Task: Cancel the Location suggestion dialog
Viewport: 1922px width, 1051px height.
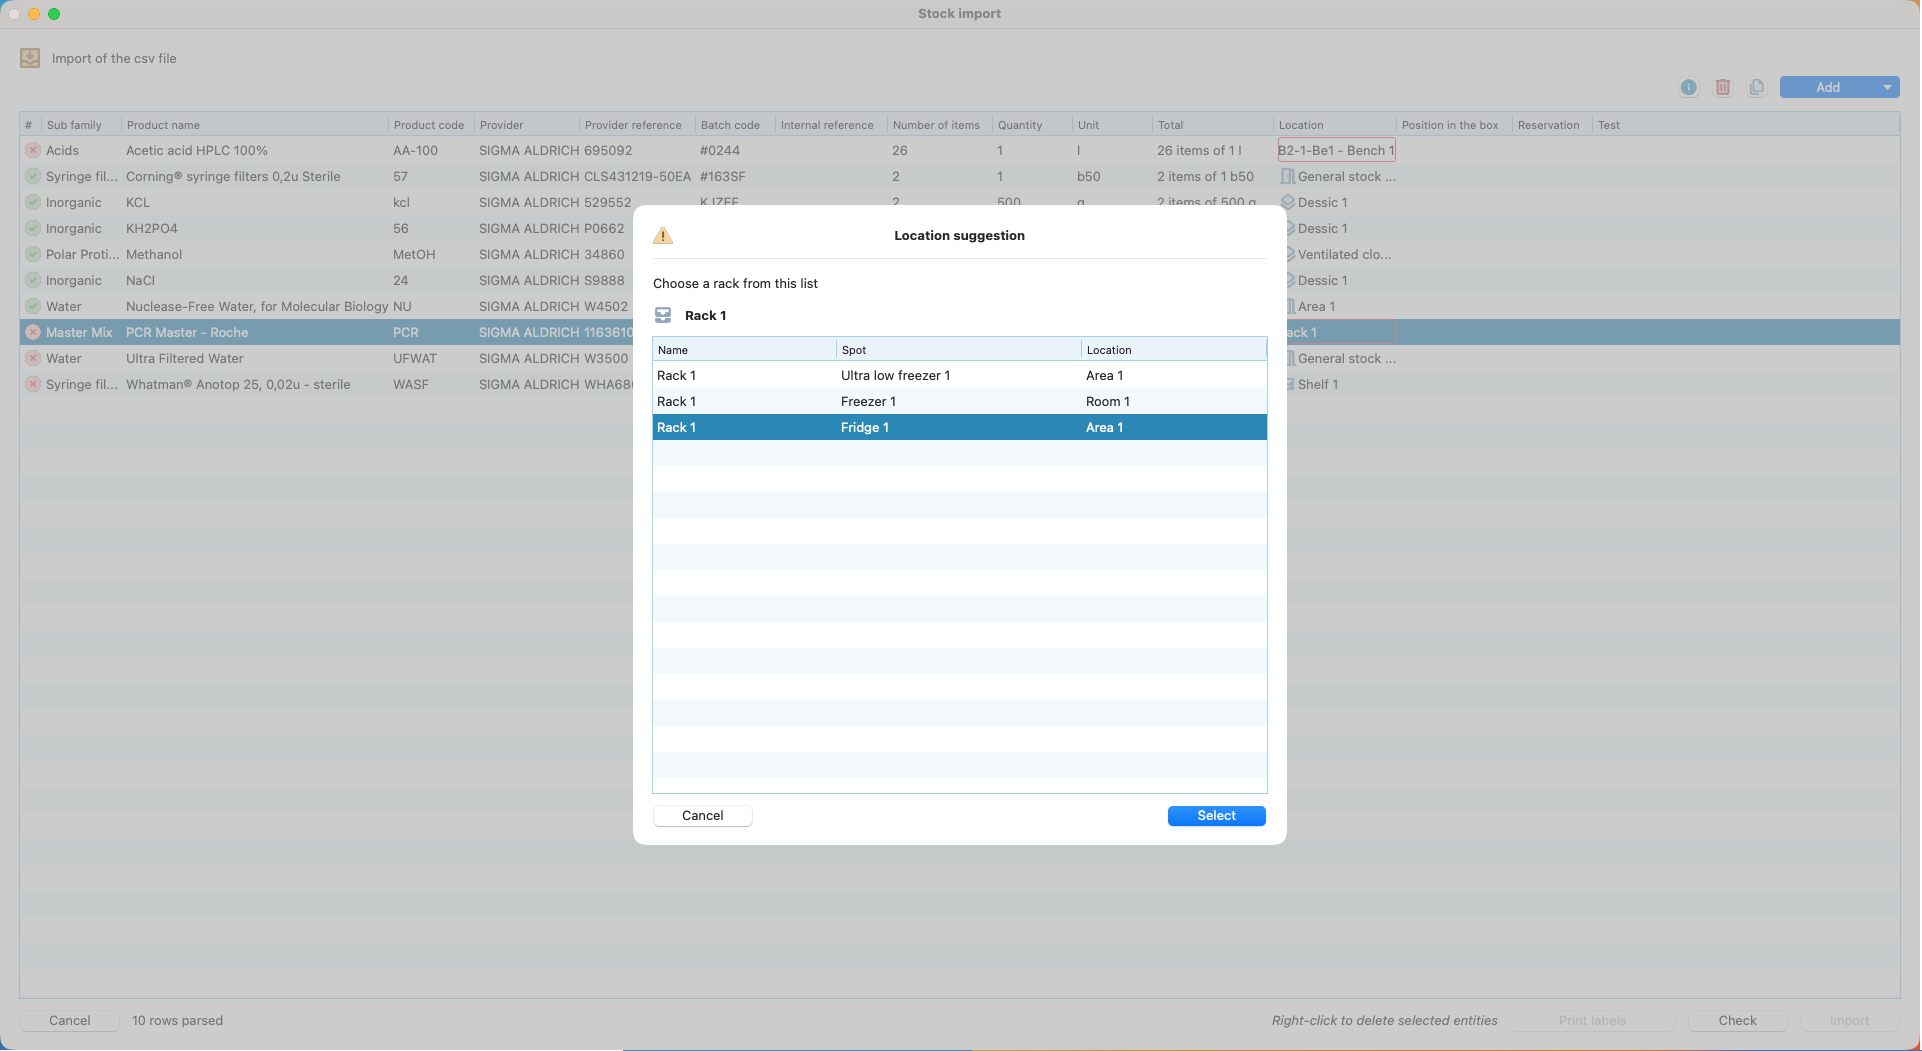Action: click(702, 816)
